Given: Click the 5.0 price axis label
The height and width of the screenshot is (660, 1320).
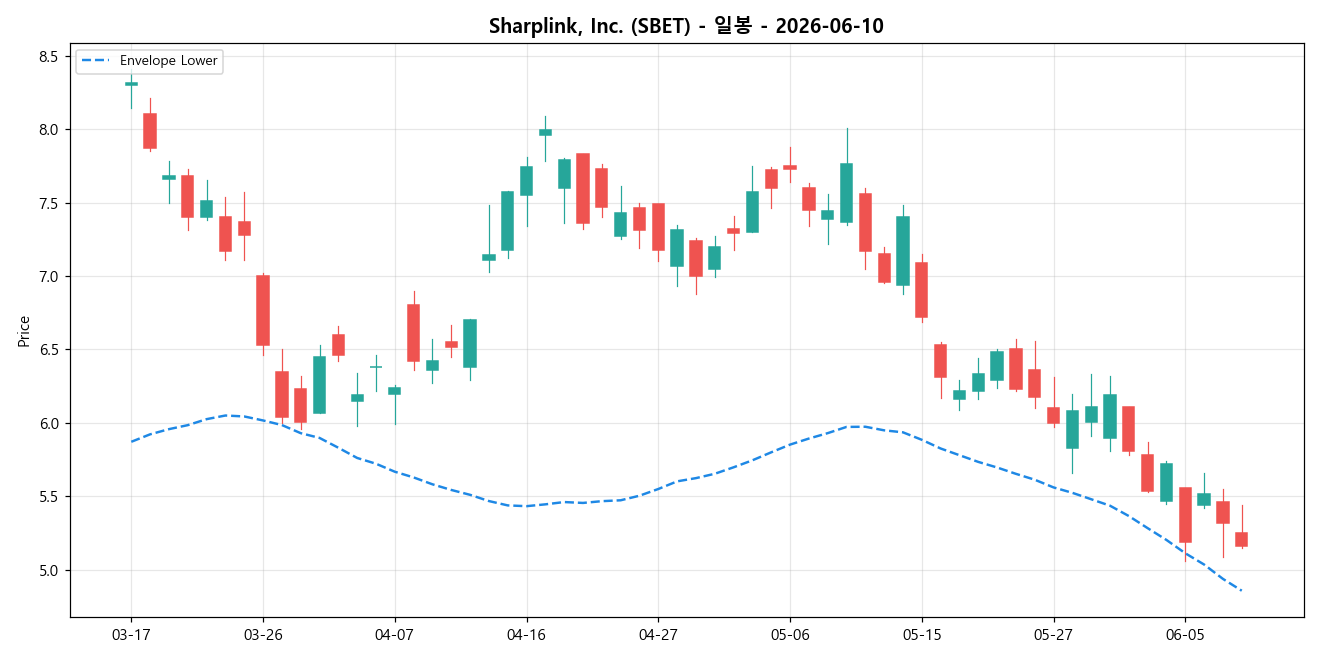Looking at the screenshot, I should click(50, 570).
